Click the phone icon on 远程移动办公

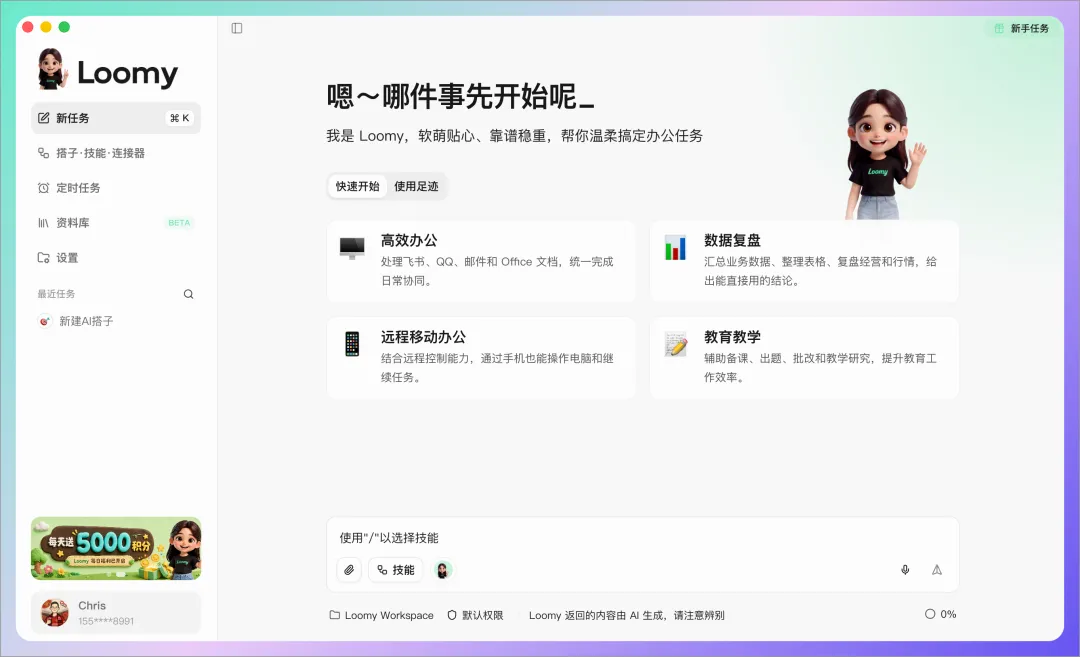352,344
